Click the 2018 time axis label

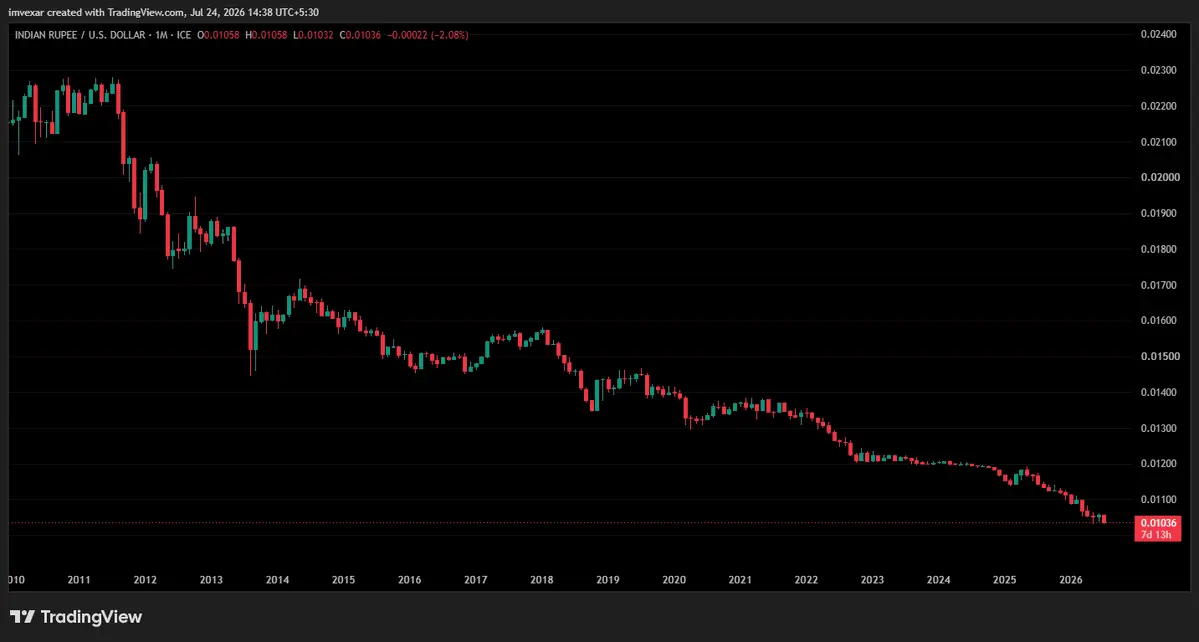coord(541,580)
